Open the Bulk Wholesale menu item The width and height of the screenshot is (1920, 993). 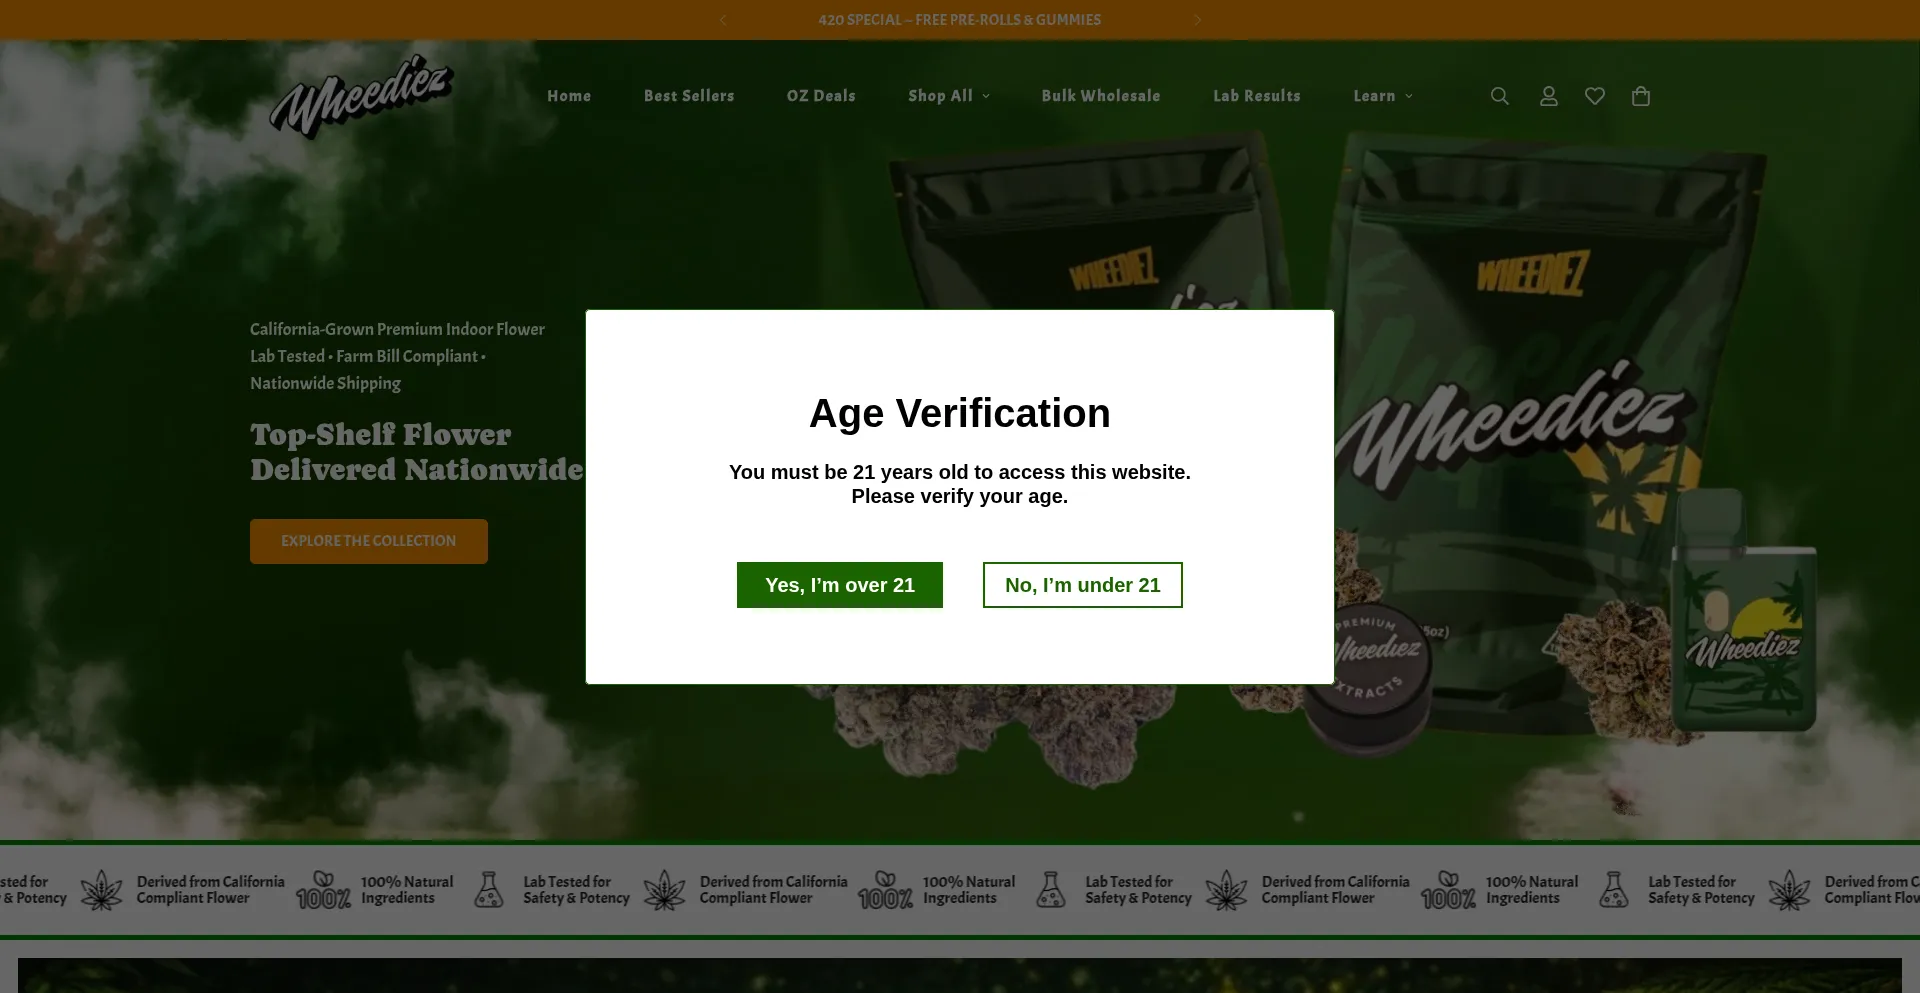coord(1101,96)
